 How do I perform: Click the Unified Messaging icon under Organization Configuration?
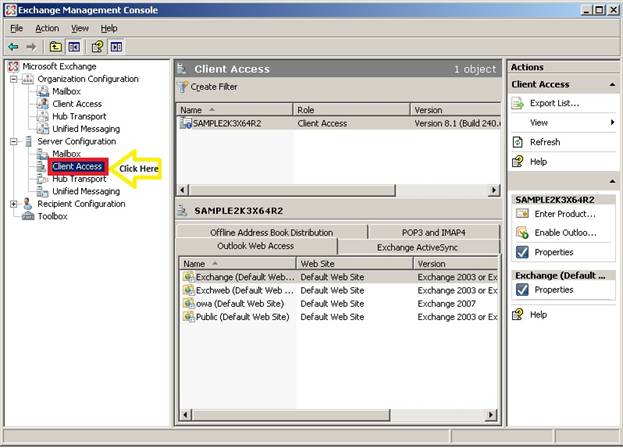[x=43, y=129]
